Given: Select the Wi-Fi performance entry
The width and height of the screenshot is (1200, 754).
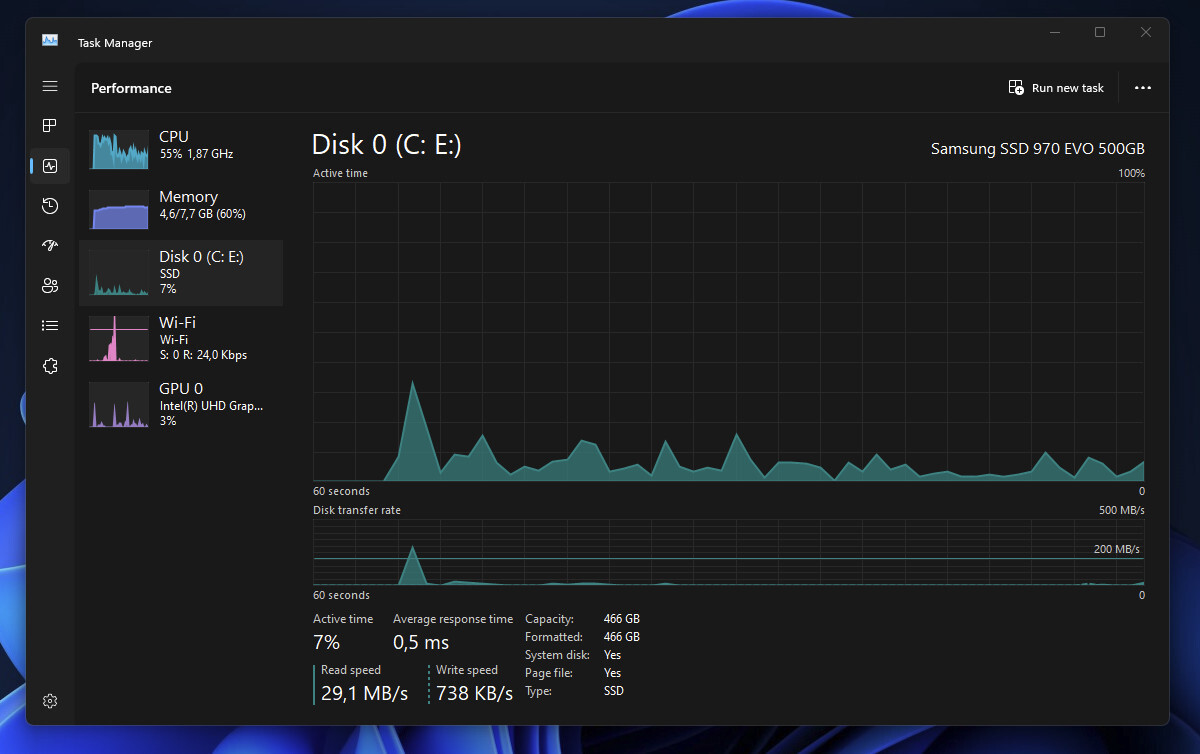Looking at the screenshot, I should tap(181, 339).
